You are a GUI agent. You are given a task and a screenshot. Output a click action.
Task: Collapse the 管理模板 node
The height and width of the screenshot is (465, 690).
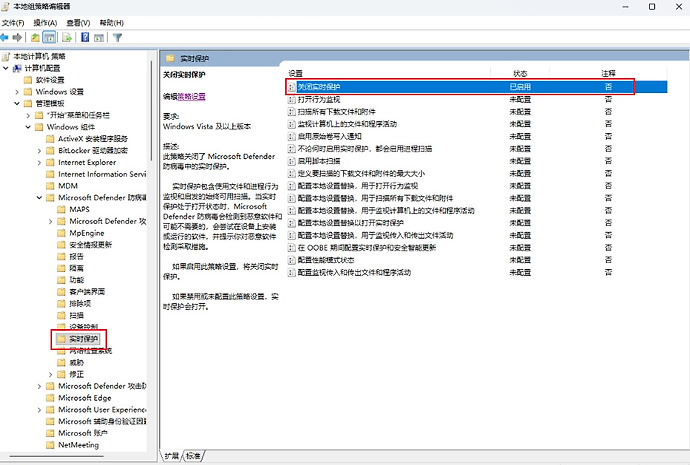17,103
